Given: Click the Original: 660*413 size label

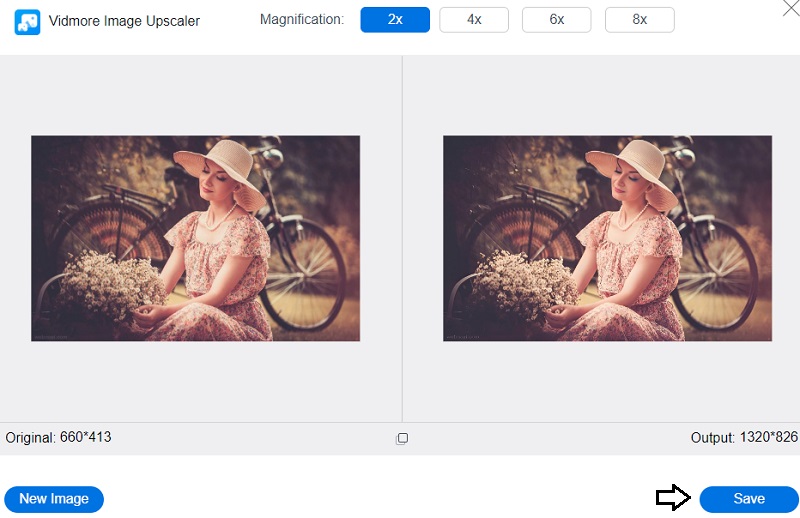Looking at the screenshot, I should pyautogui.click(x=59, y=438).
